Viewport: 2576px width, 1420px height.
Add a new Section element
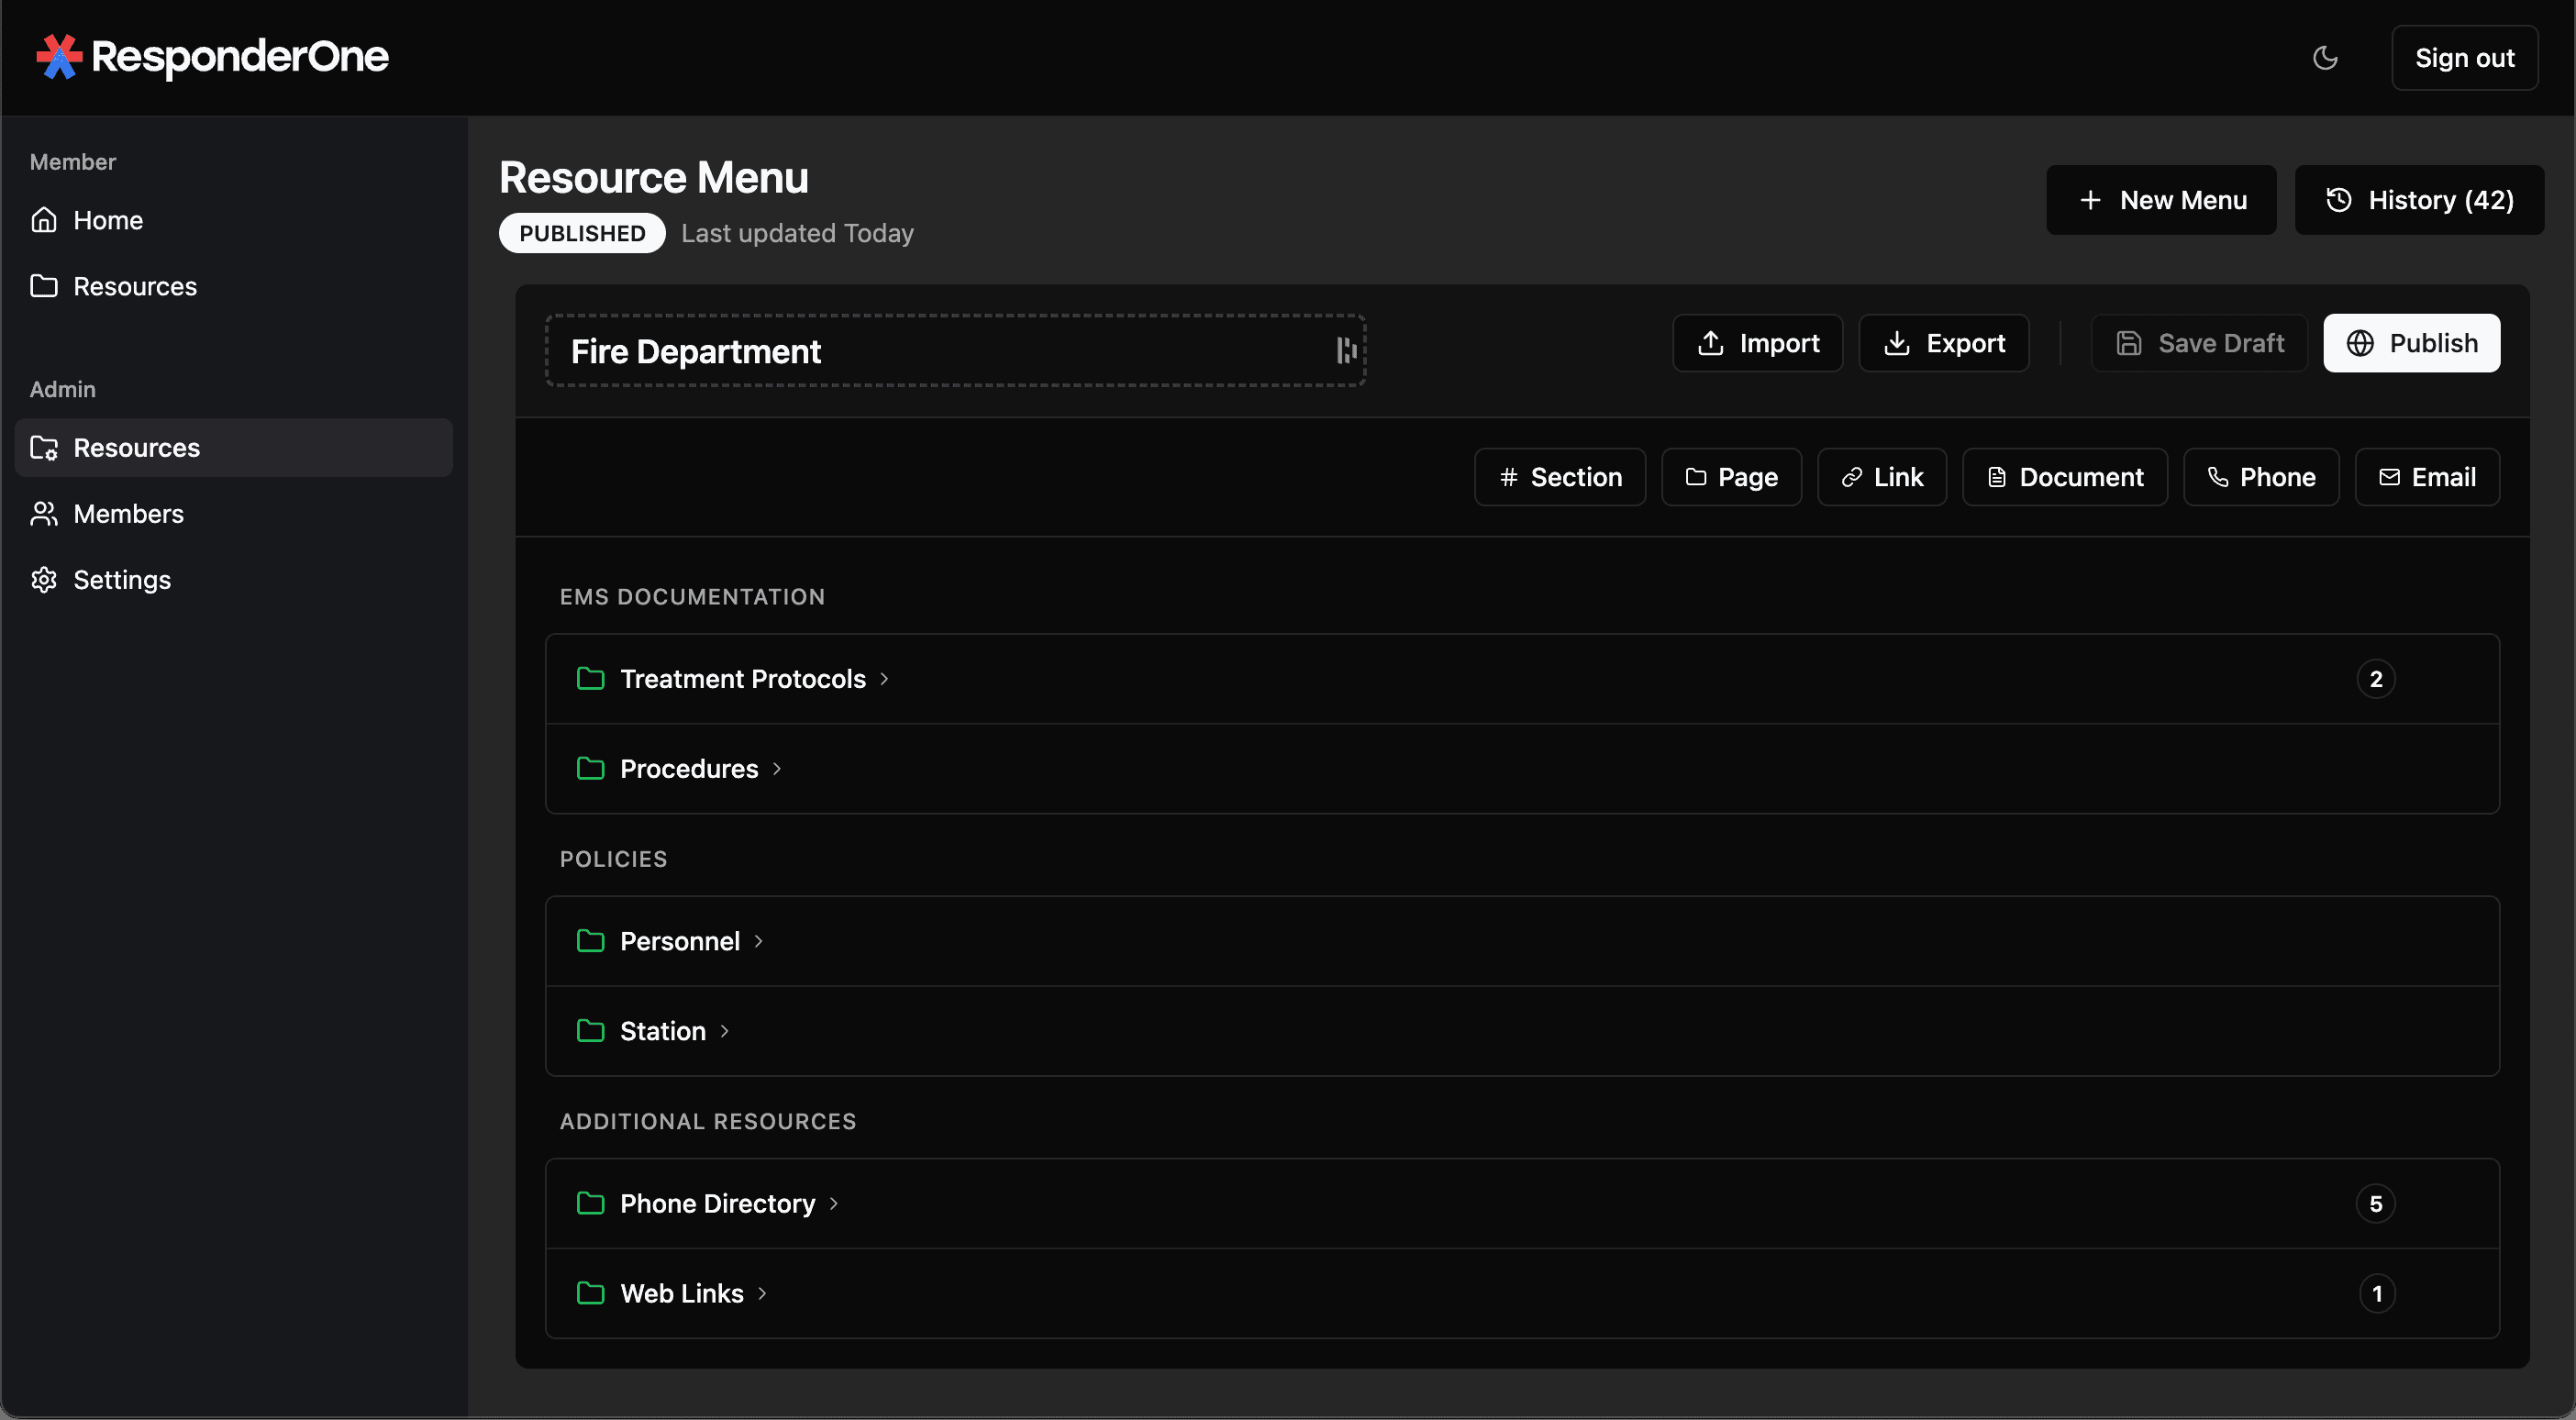pos(1559,477)
